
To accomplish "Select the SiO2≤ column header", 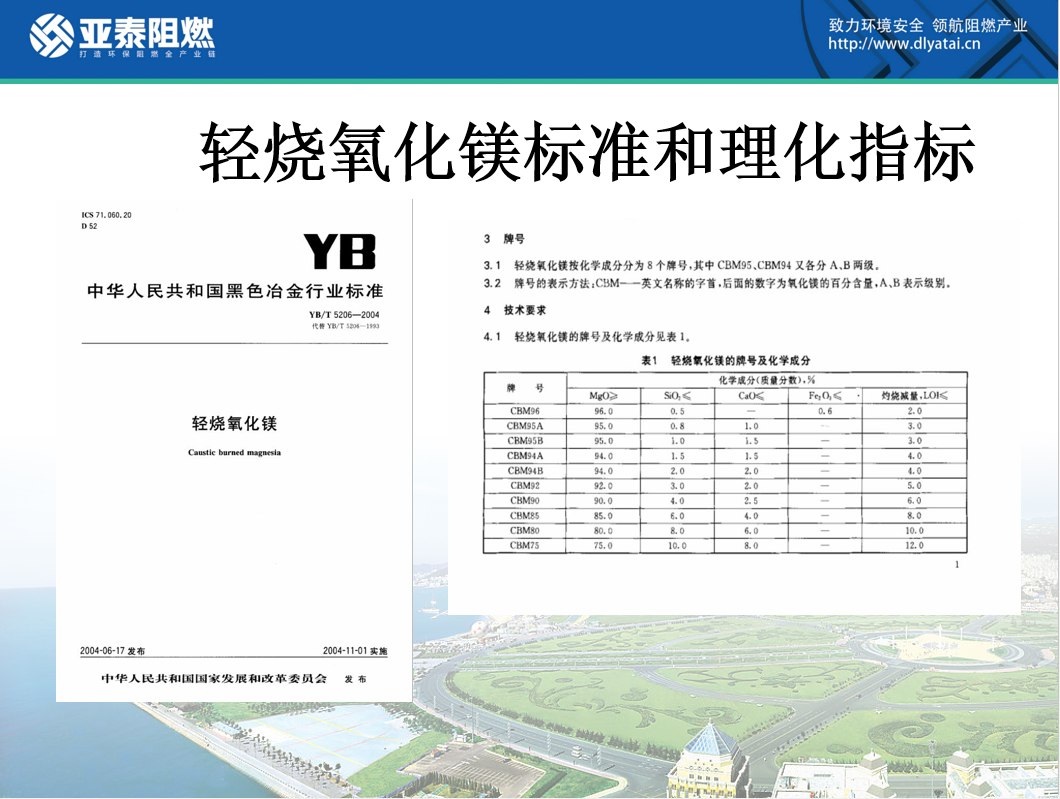I will (x=677, y=395).
